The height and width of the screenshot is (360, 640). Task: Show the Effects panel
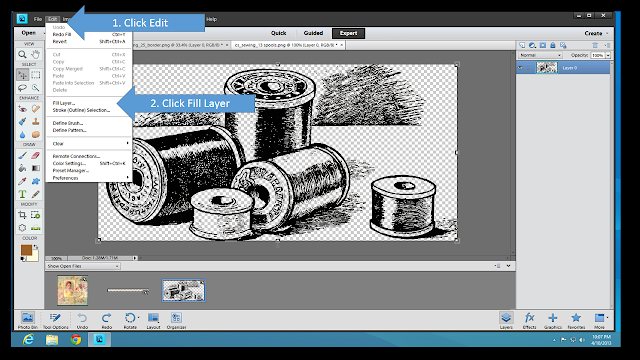(529, 320)
